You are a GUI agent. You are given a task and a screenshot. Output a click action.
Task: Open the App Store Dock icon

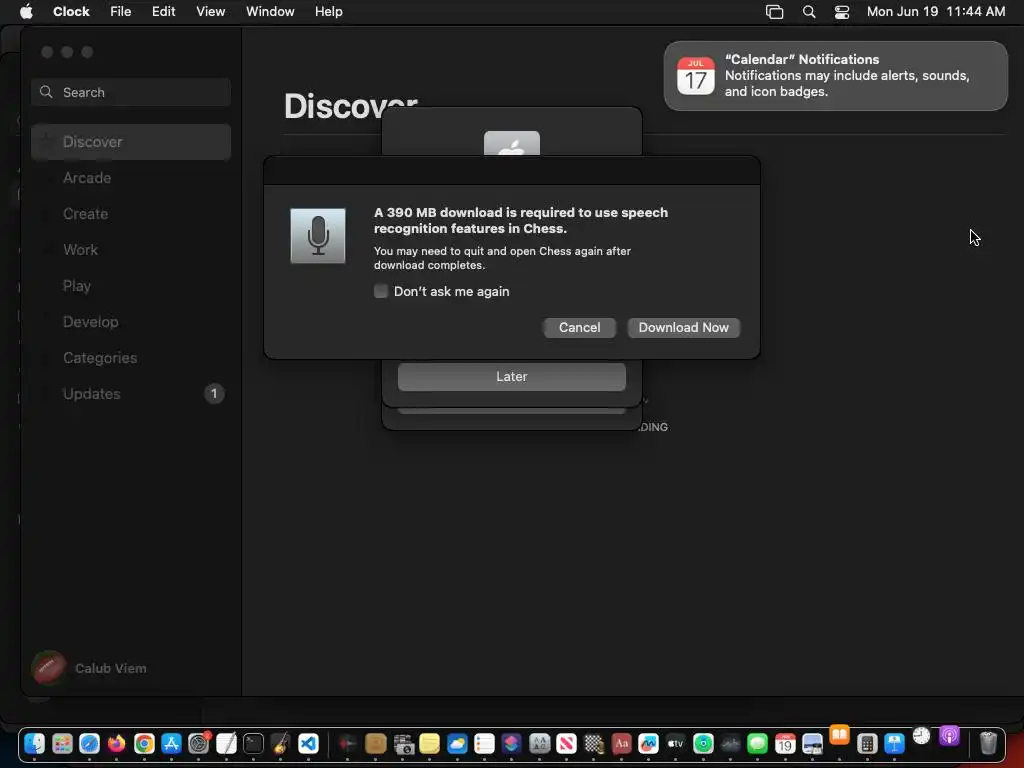(171, 743)
